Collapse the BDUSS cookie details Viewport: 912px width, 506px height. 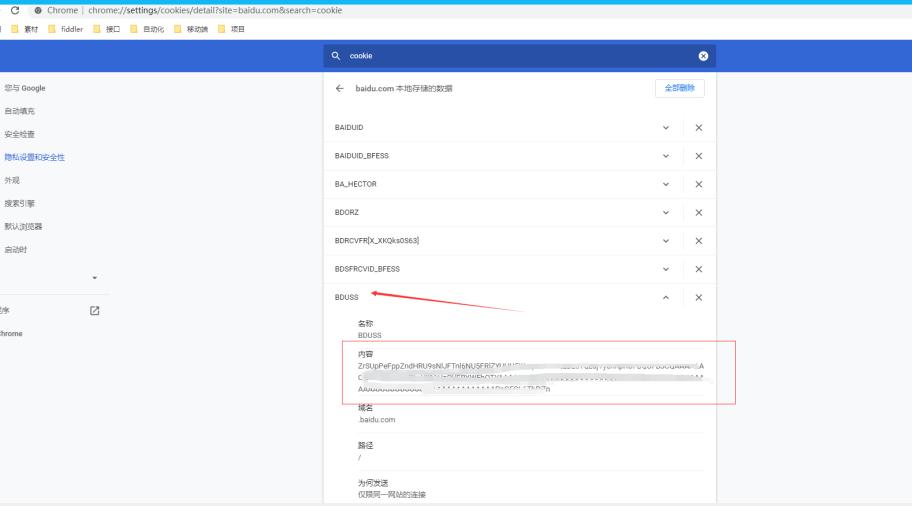tap(665, 297)
